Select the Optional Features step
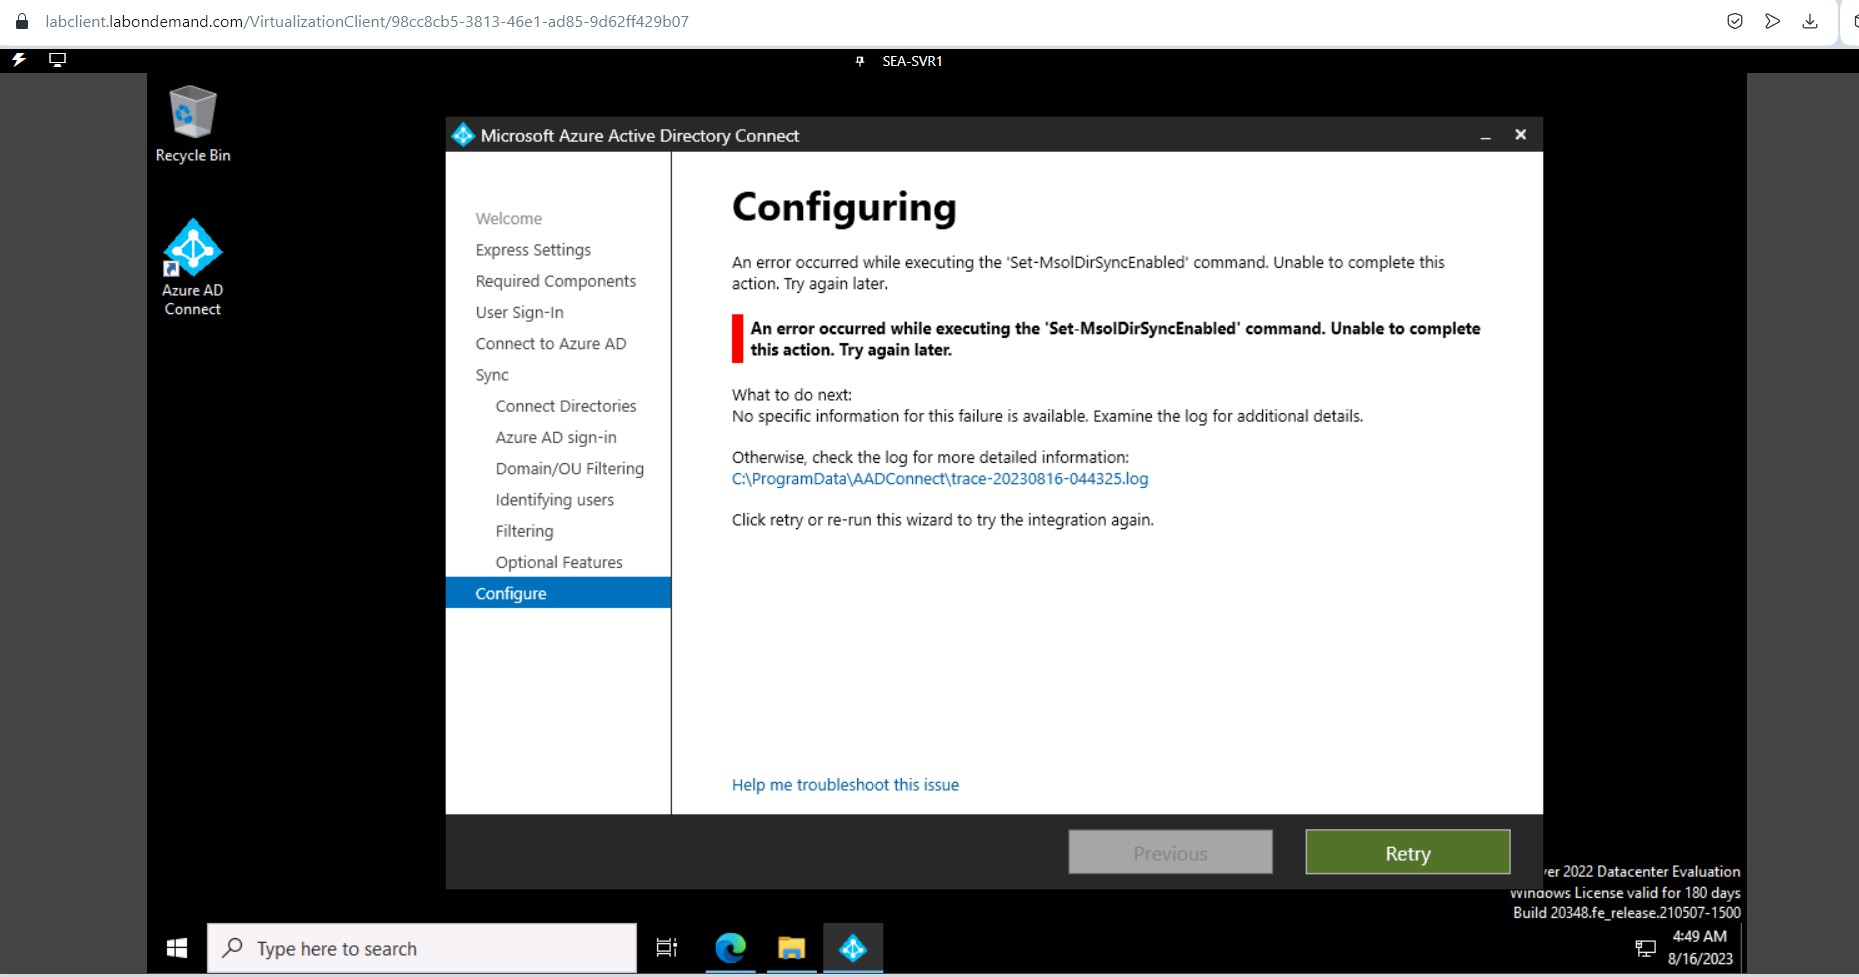The height and width of the screenshot is (977, 1859). (x=559, y=562)
